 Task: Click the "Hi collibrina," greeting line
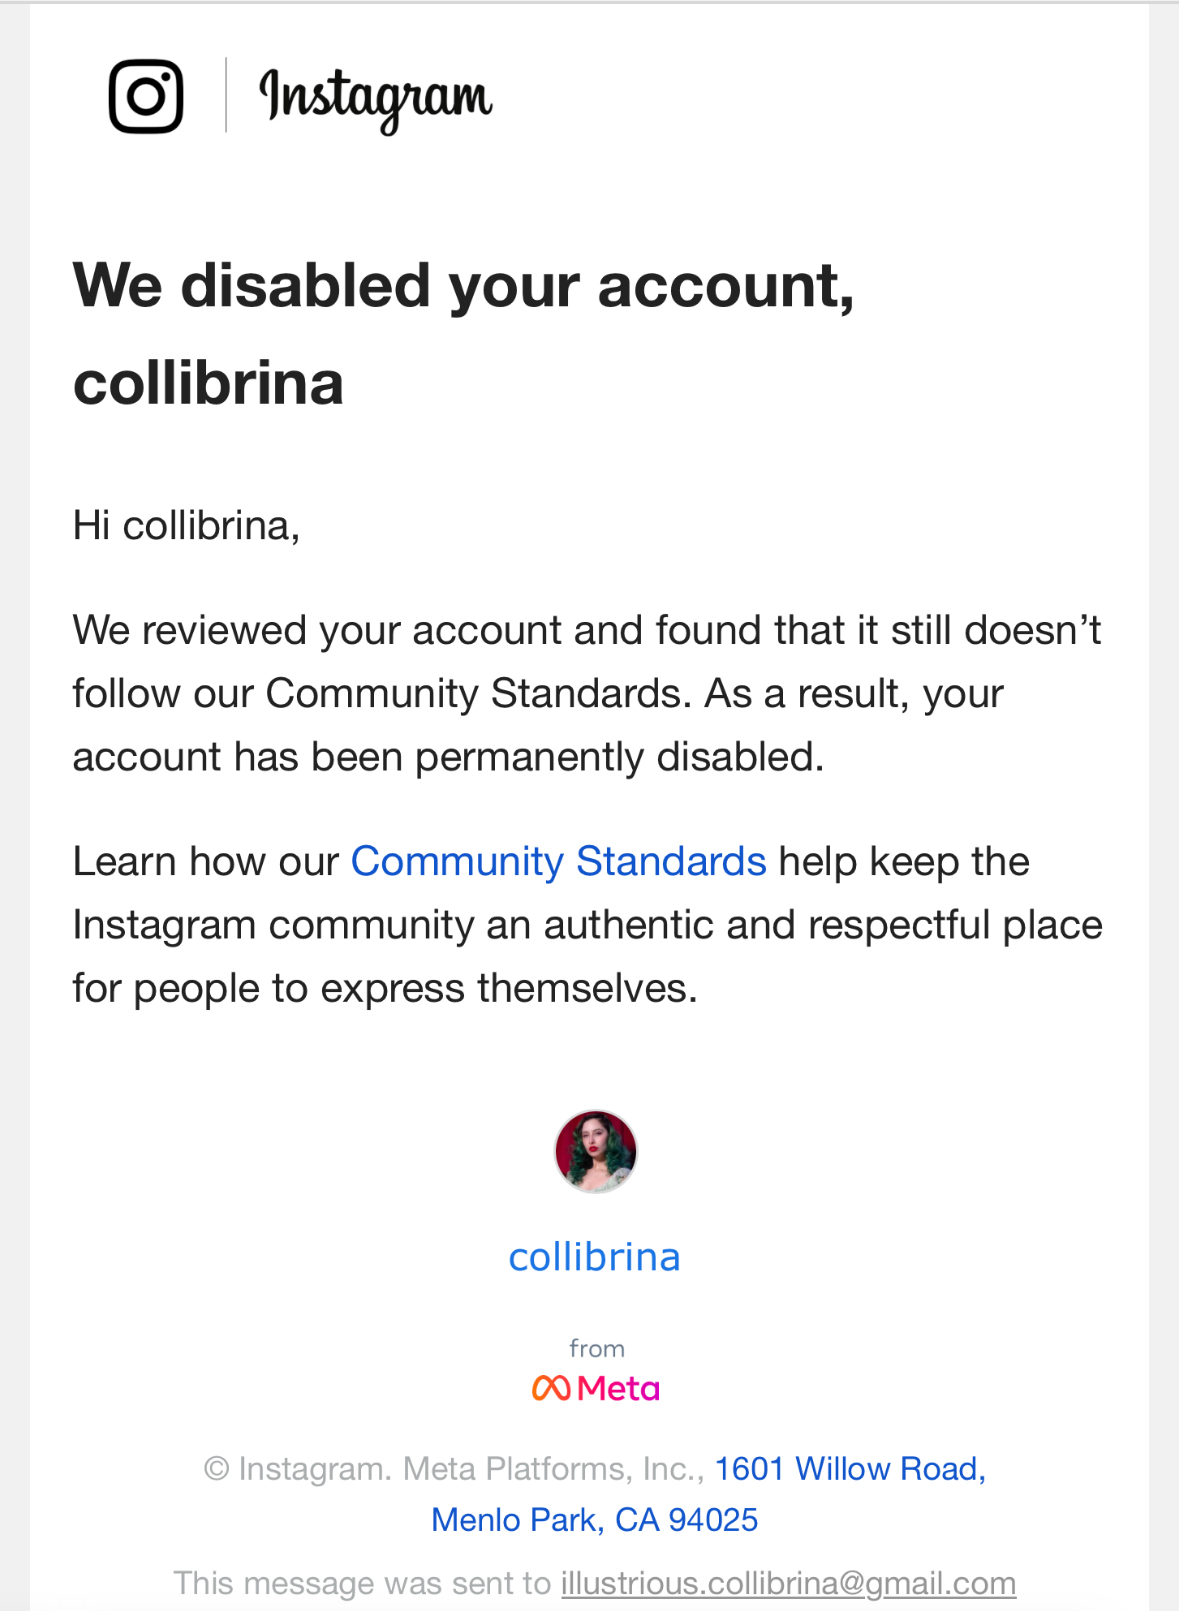click(x=186, y=525)
